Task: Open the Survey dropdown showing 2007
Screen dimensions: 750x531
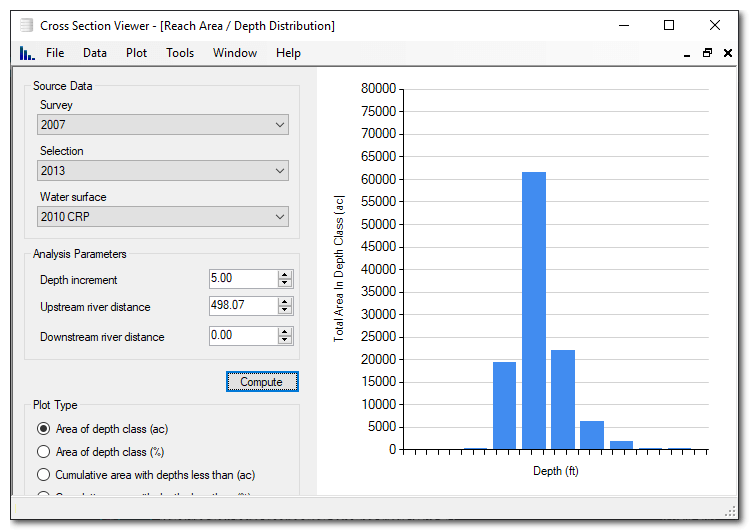Action: point(164,125)
